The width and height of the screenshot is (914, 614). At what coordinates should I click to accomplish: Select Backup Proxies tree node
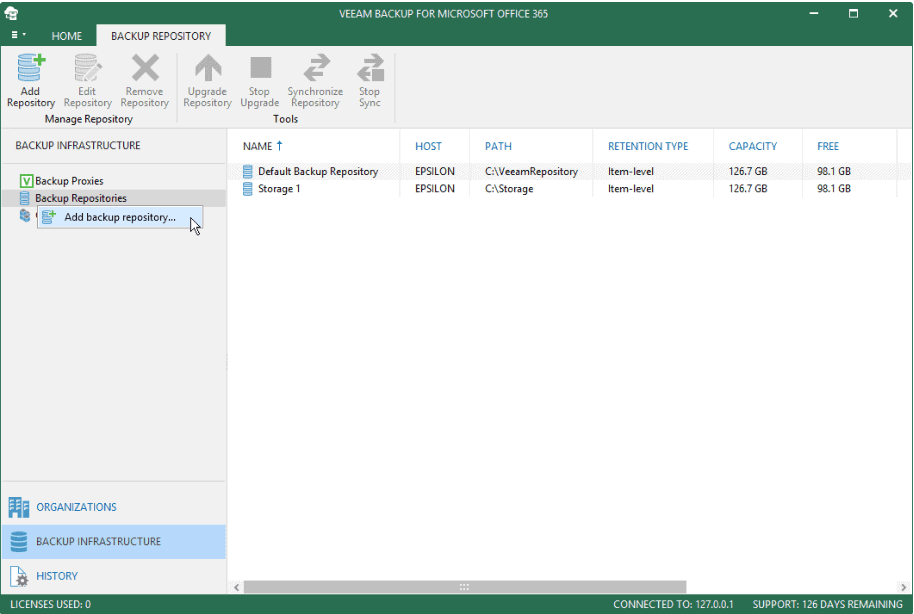(x=69, y=181)
